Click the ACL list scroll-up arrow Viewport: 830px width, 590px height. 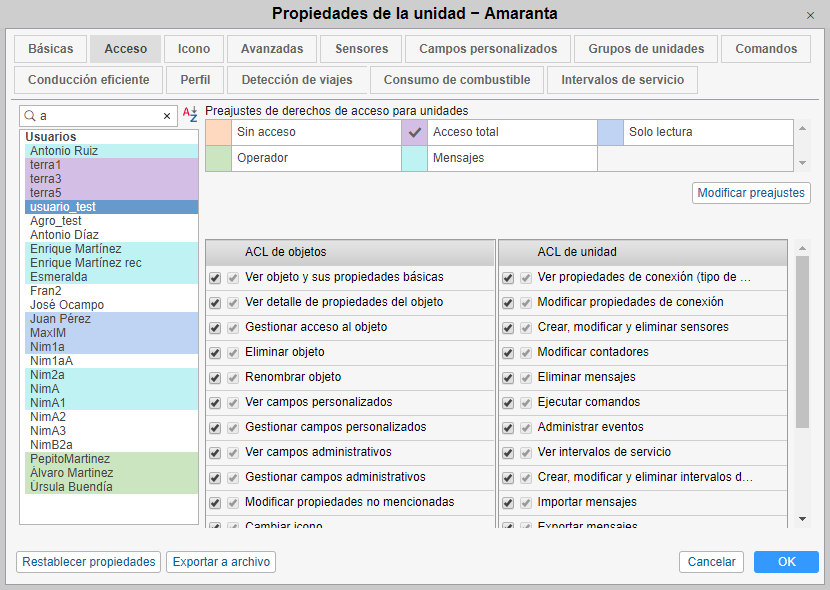click(x=802, y=248)
